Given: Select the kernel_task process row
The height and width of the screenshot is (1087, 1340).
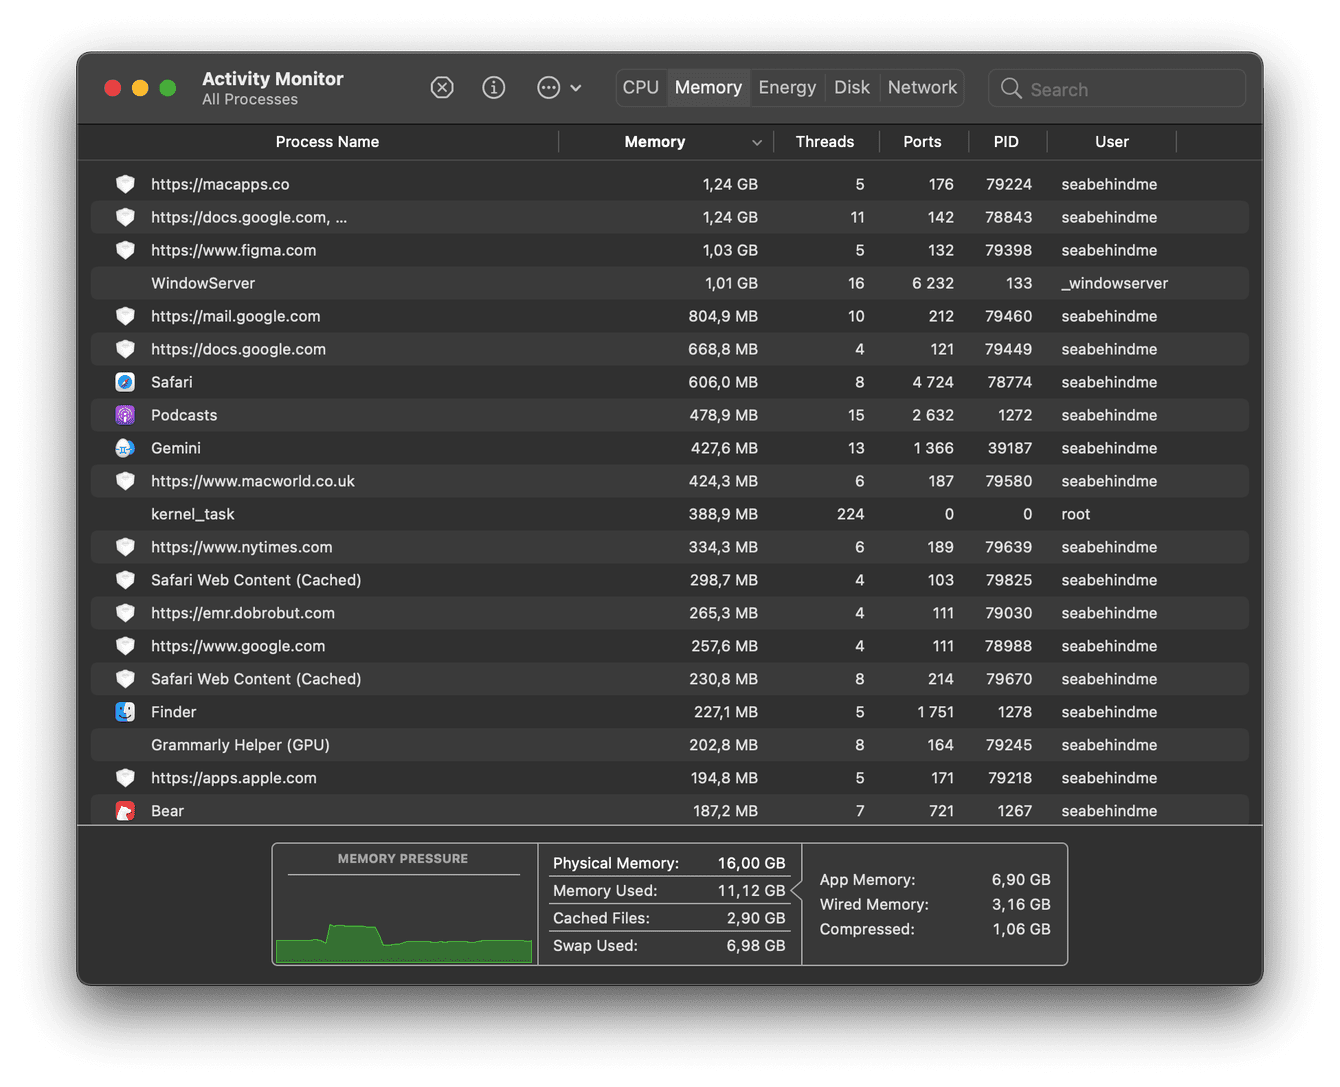Looking at the screenshot, I should [x=670, y=514].
